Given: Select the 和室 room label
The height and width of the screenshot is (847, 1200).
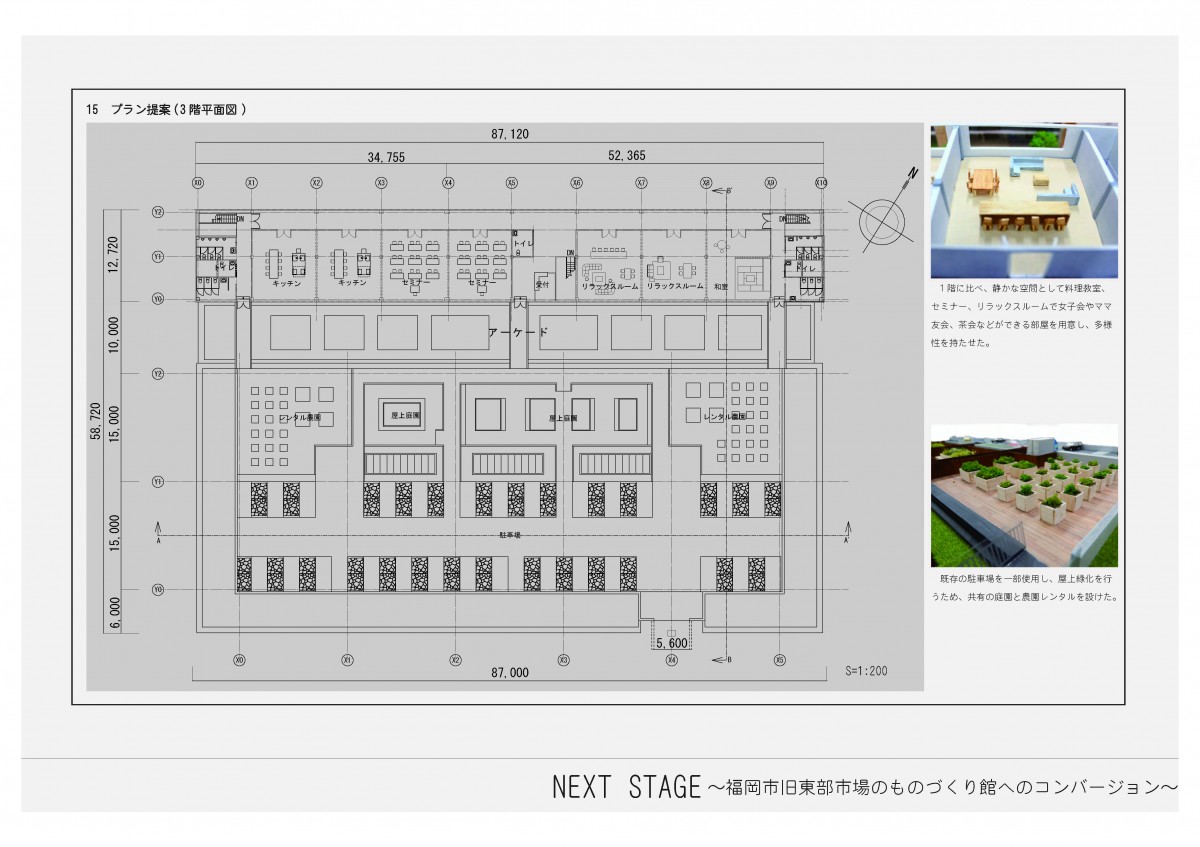Looking at the screenshot, I should (x=722, y=287).
